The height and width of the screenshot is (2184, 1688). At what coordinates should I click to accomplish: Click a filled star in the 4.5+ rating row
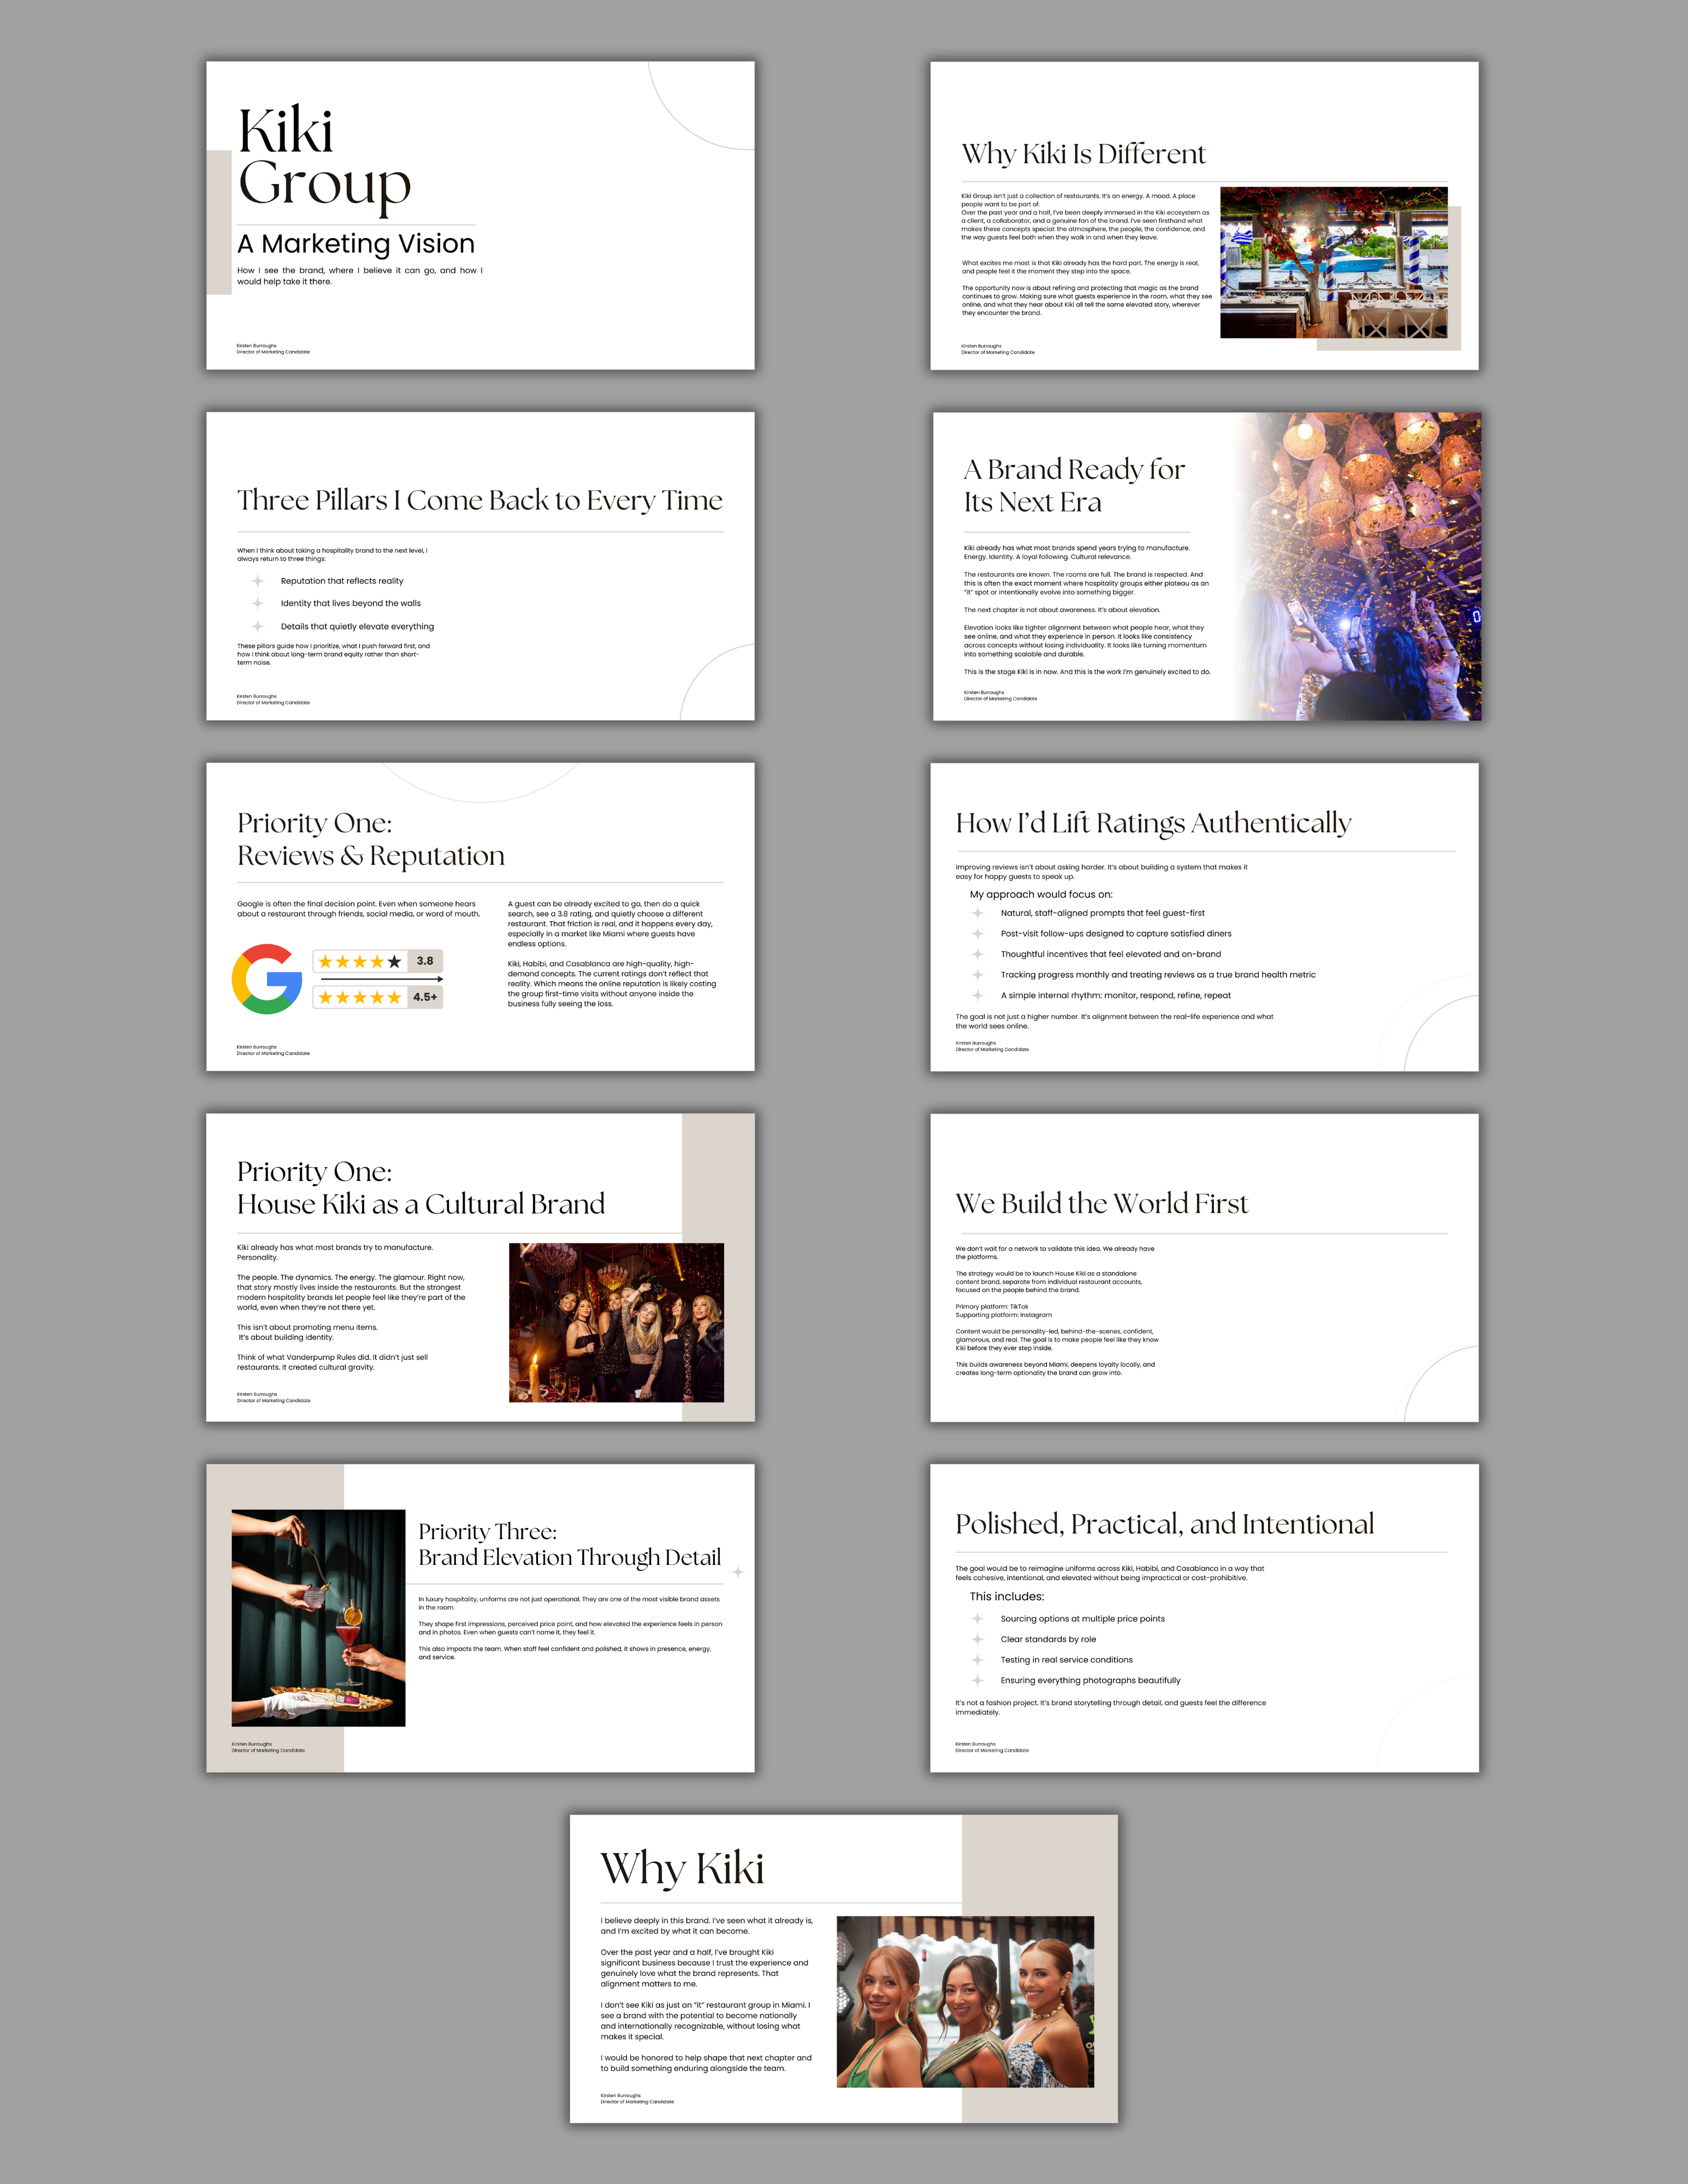326,997
